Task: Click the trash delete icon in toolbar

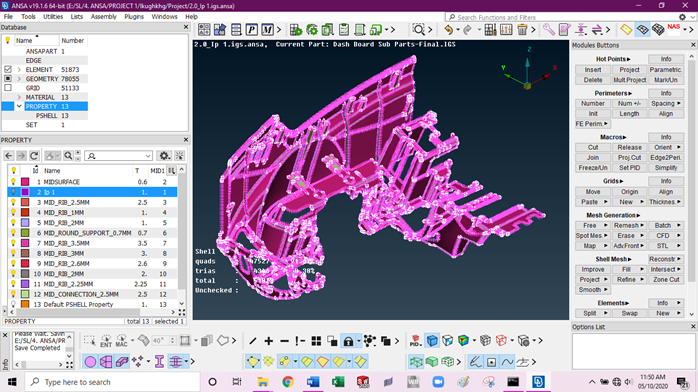Action: pos(522,30)
